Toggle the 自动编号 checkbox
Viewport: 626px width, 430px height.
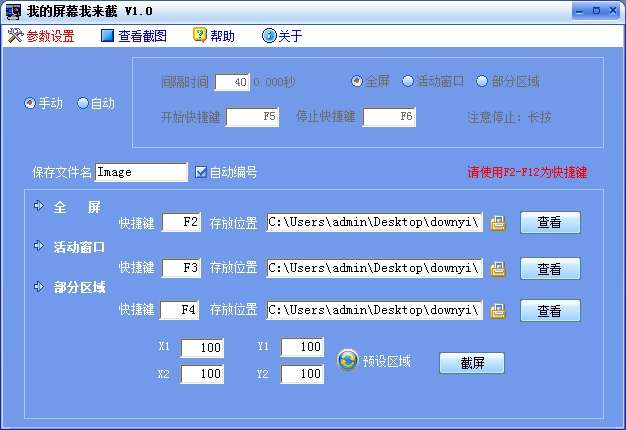201,172
